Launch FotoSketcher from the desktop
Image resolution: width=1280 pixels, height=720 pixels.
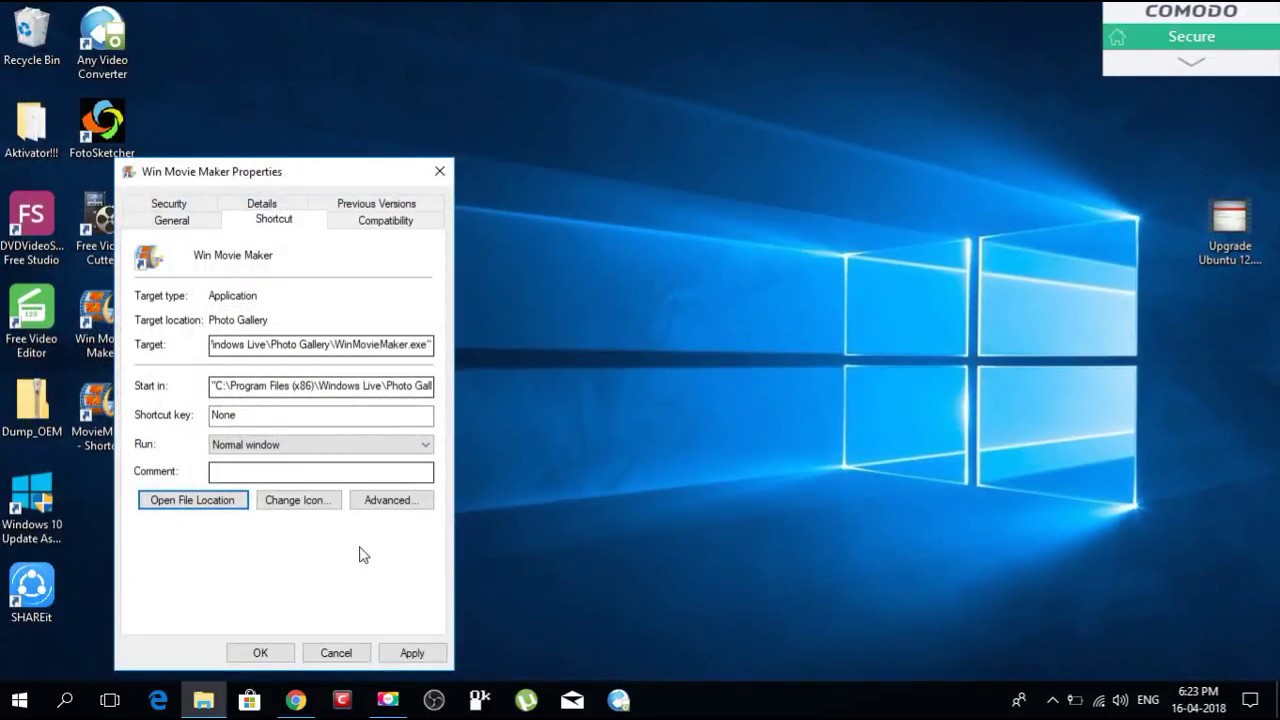point(102,130)
